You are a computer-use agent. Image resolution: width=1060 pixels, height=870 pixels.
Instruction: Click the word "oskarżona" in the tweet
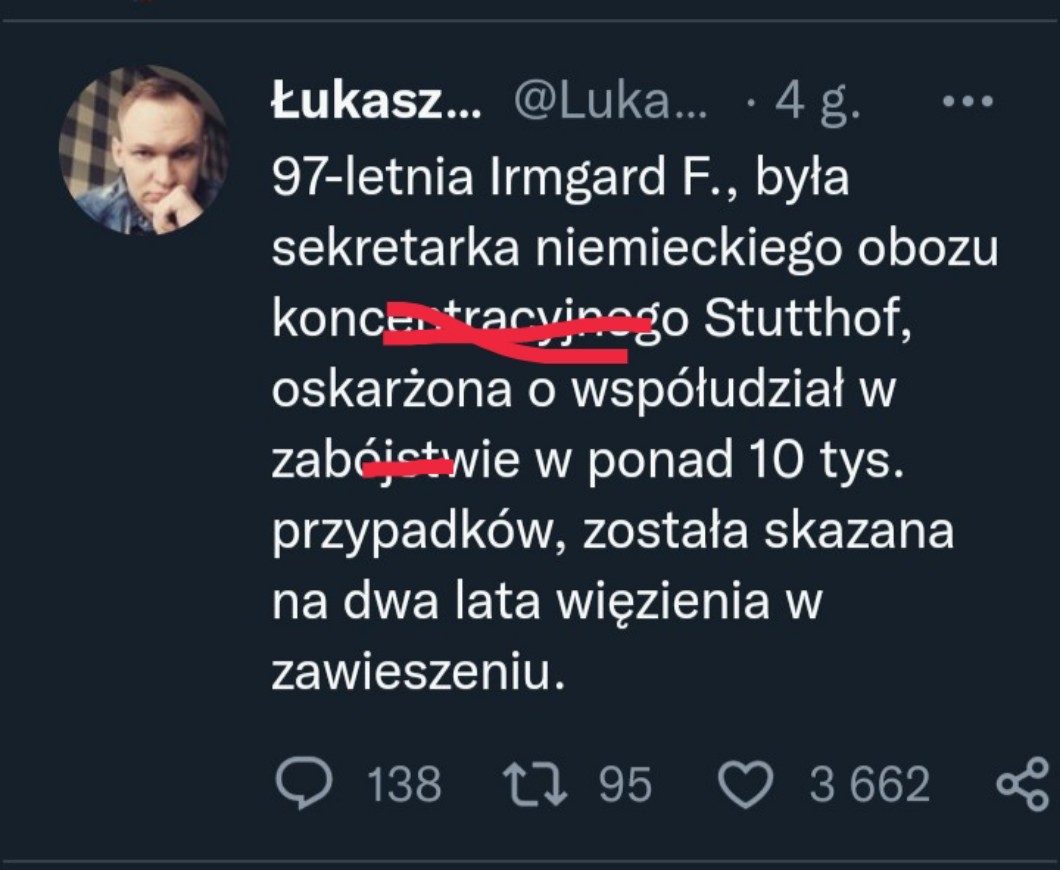tap(395, 391)
